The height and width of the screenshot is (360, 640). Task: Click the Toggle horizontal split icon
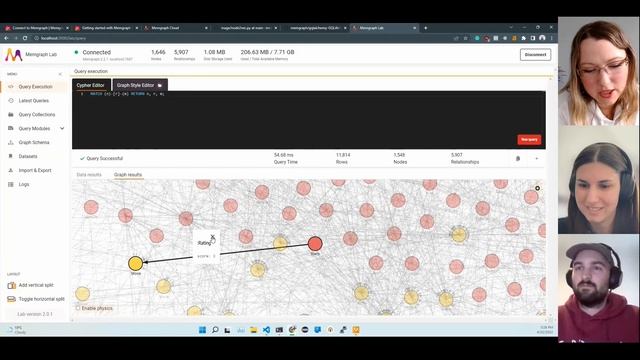tap(11, 299)
